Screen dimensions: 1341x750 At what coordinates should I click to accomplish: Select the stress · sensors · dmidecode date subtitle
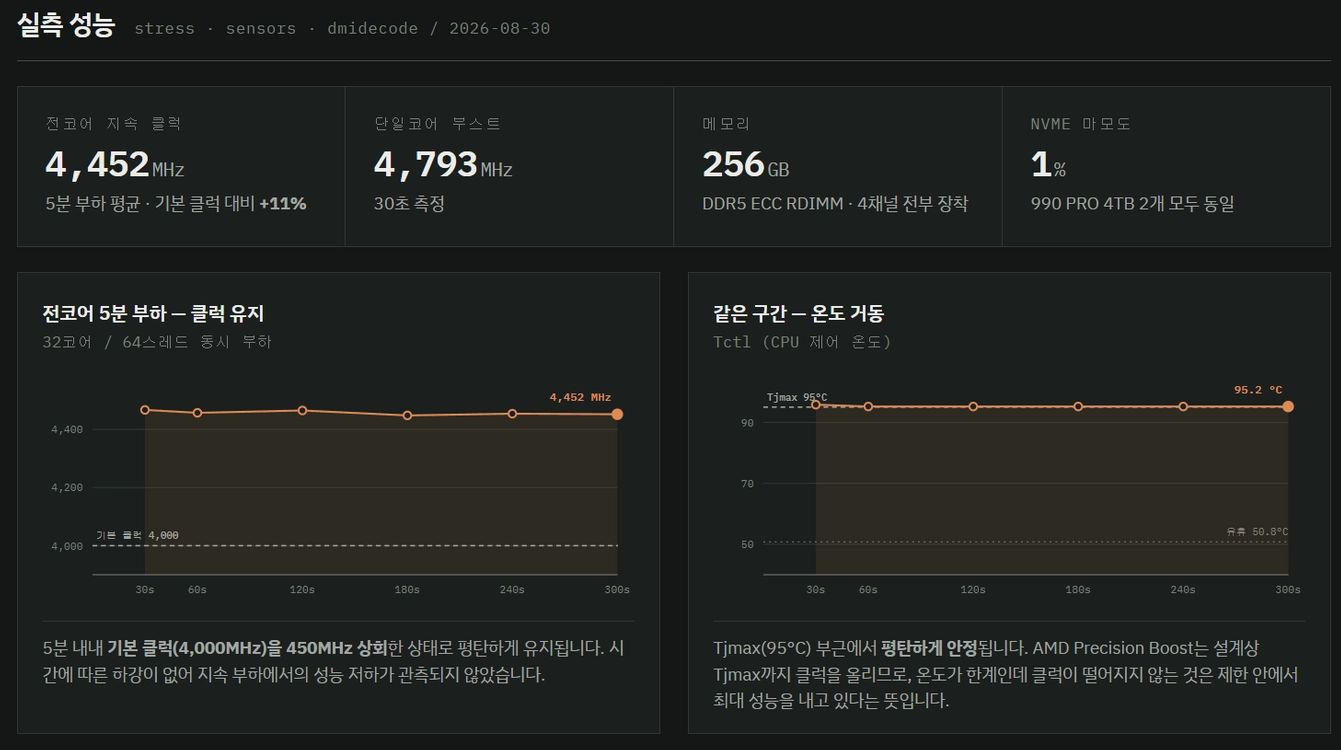coord(342,28)
